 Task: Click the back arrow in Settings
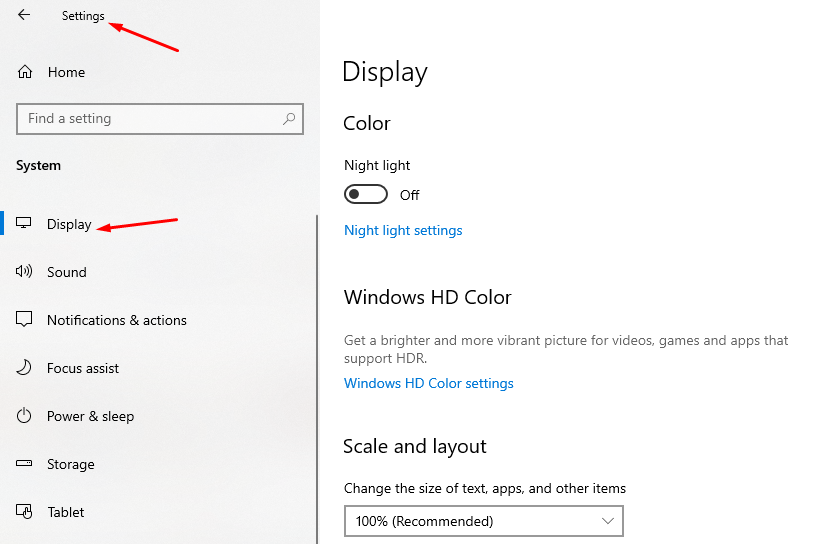coord(24,15)
